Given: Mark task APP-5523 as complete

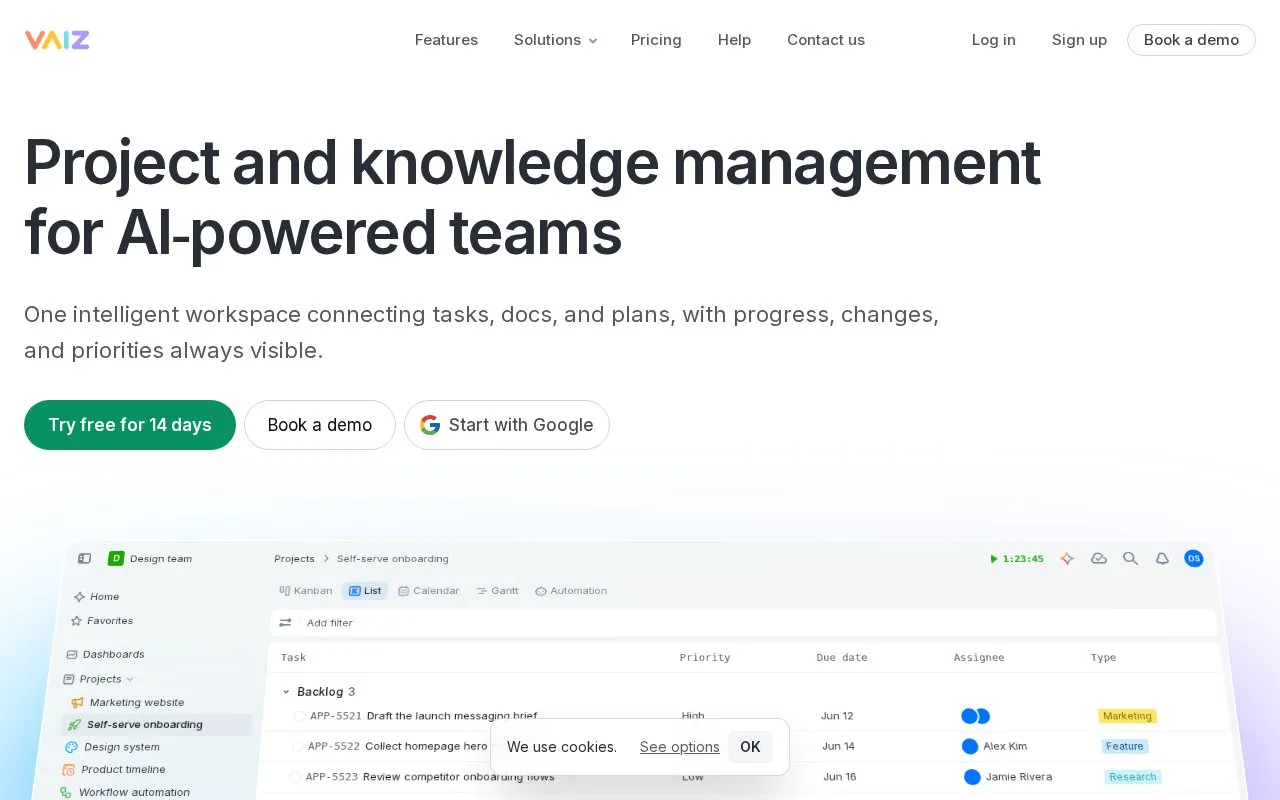Looking at the screenshot, I should coord(295,777).
